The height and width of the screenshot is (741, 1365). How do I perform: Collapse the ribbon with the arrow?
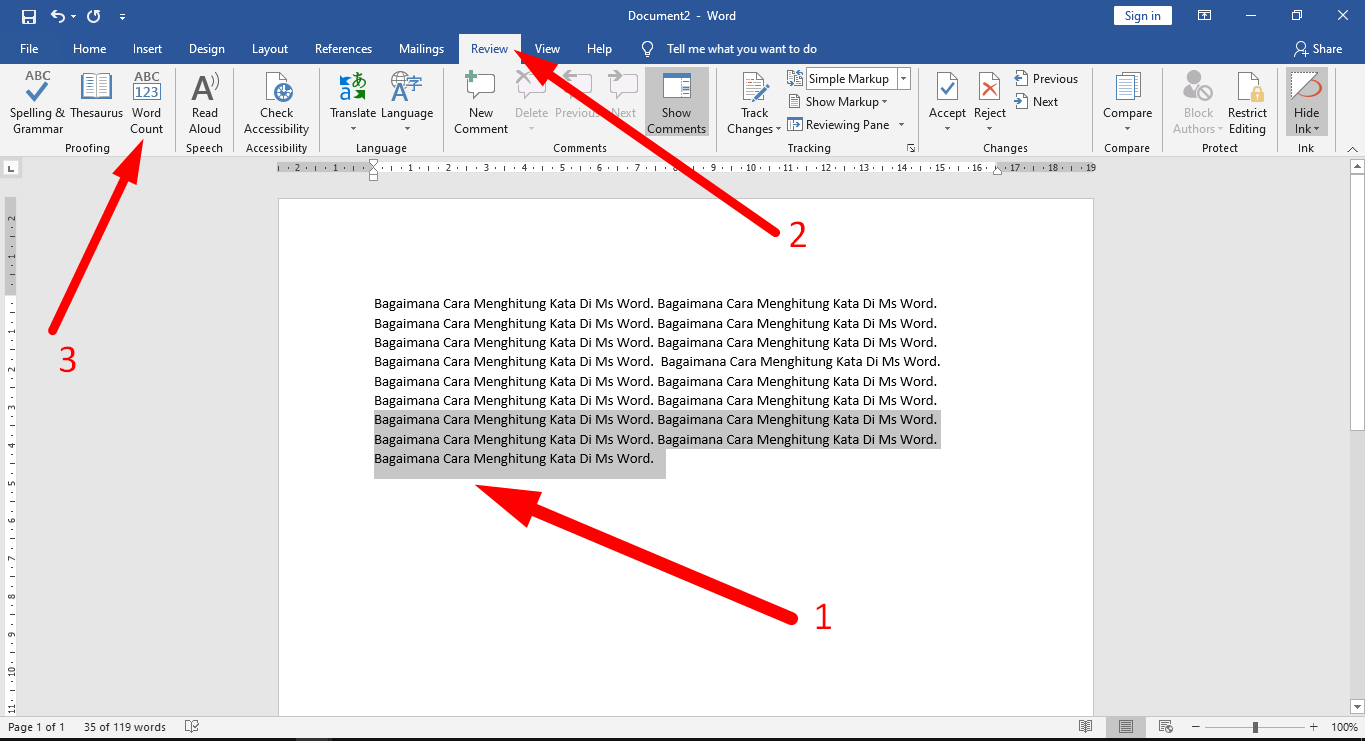pos(1354,148)
